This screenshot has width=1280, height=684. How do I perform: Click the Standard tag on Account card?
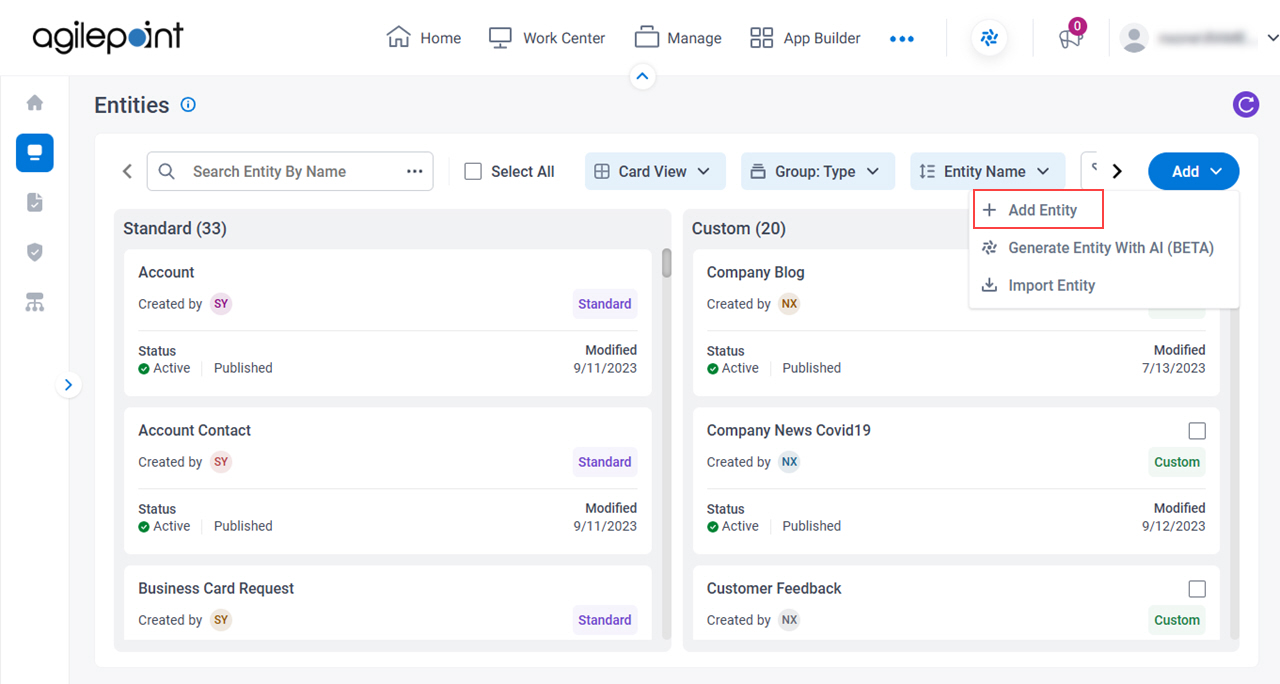coord(605,304)
